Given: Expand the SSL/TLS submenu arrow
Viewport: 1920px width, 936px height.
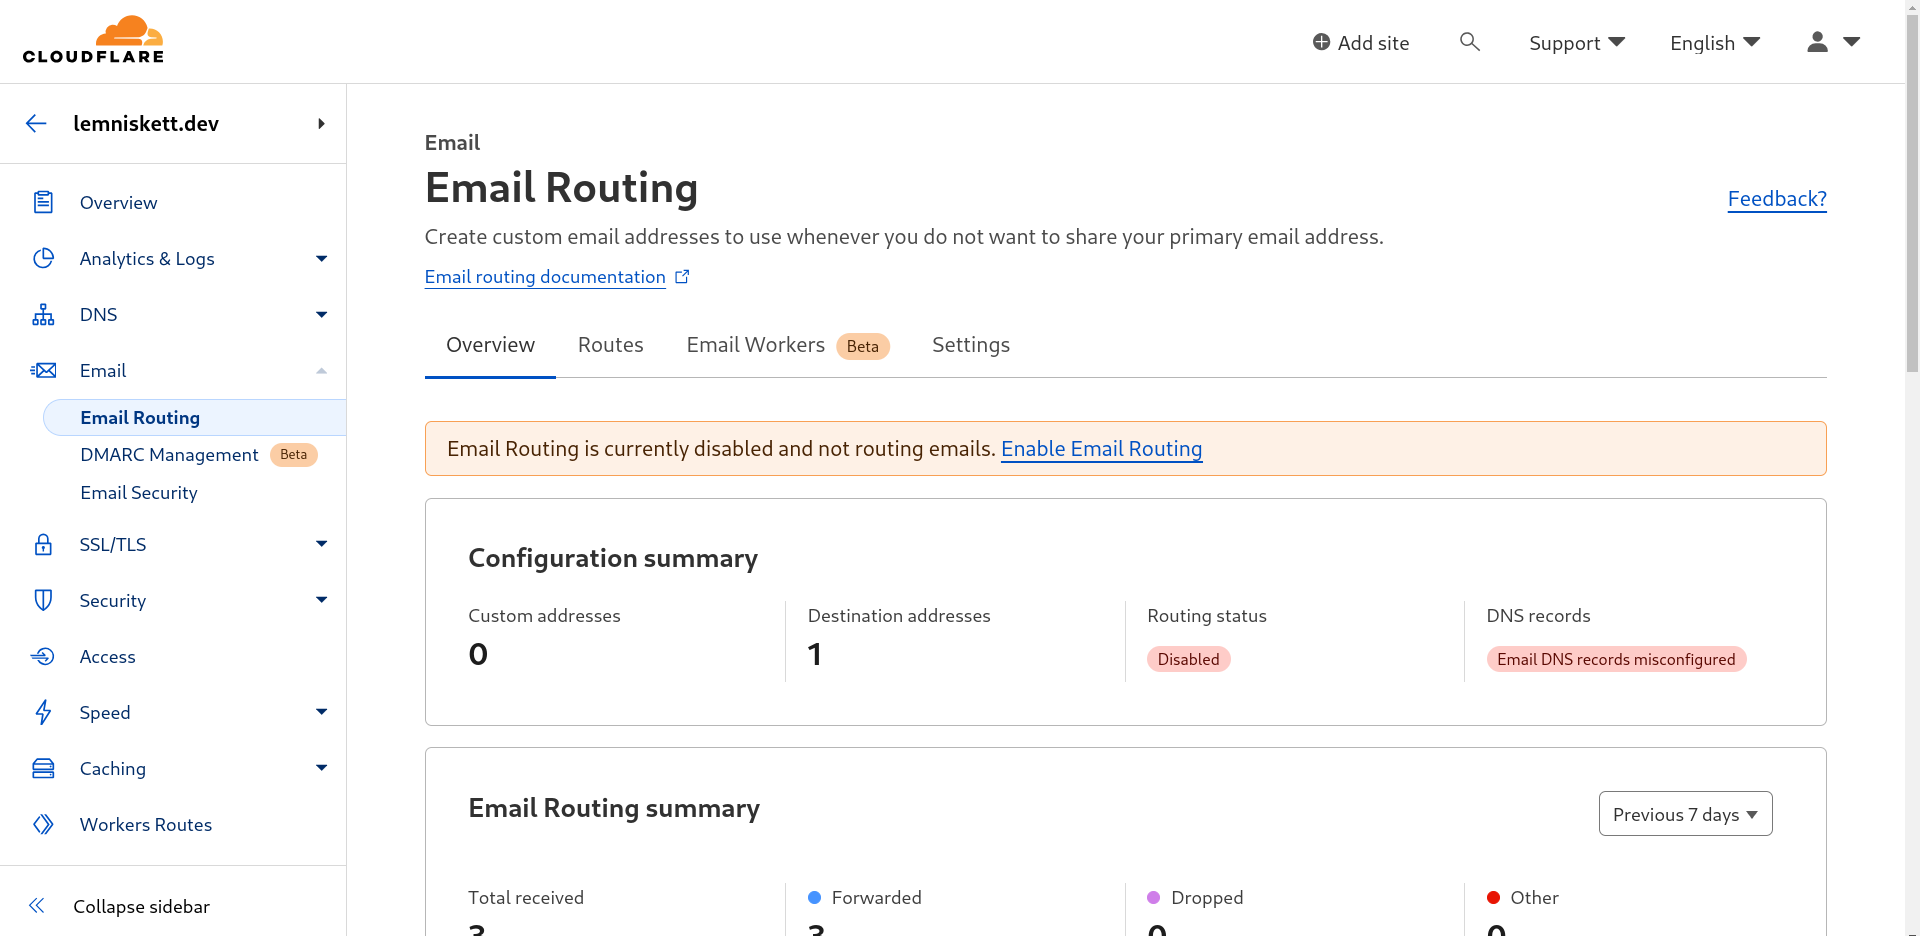Looking at the screenshot, I should [x=321, y=544].
